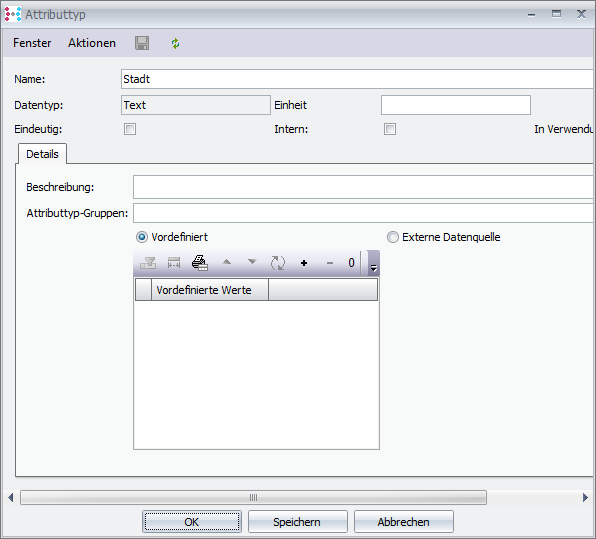Click the column width fit icon
This screenshot has width=596, height=539.
pos(174,263)
